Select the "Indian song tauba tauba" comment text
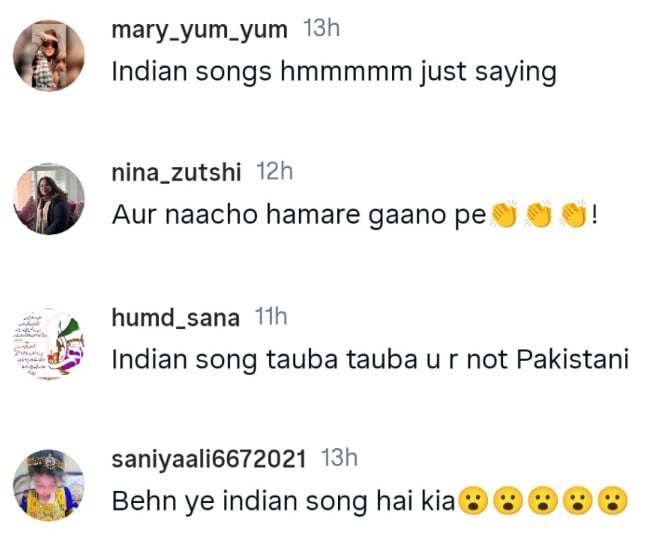 [x=369, y=359]
